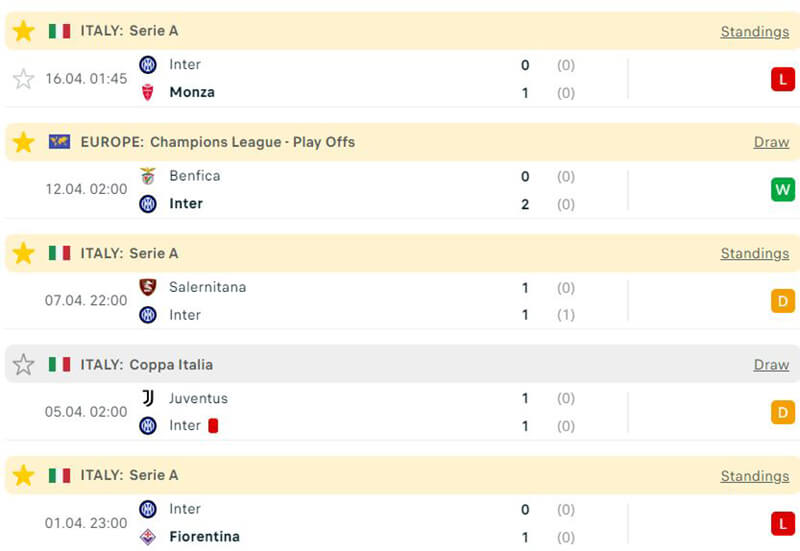Screen dimensions: 800x551
Task: Click the Italy flag beside Coppa Italia
Action: (x=60, y=365)
